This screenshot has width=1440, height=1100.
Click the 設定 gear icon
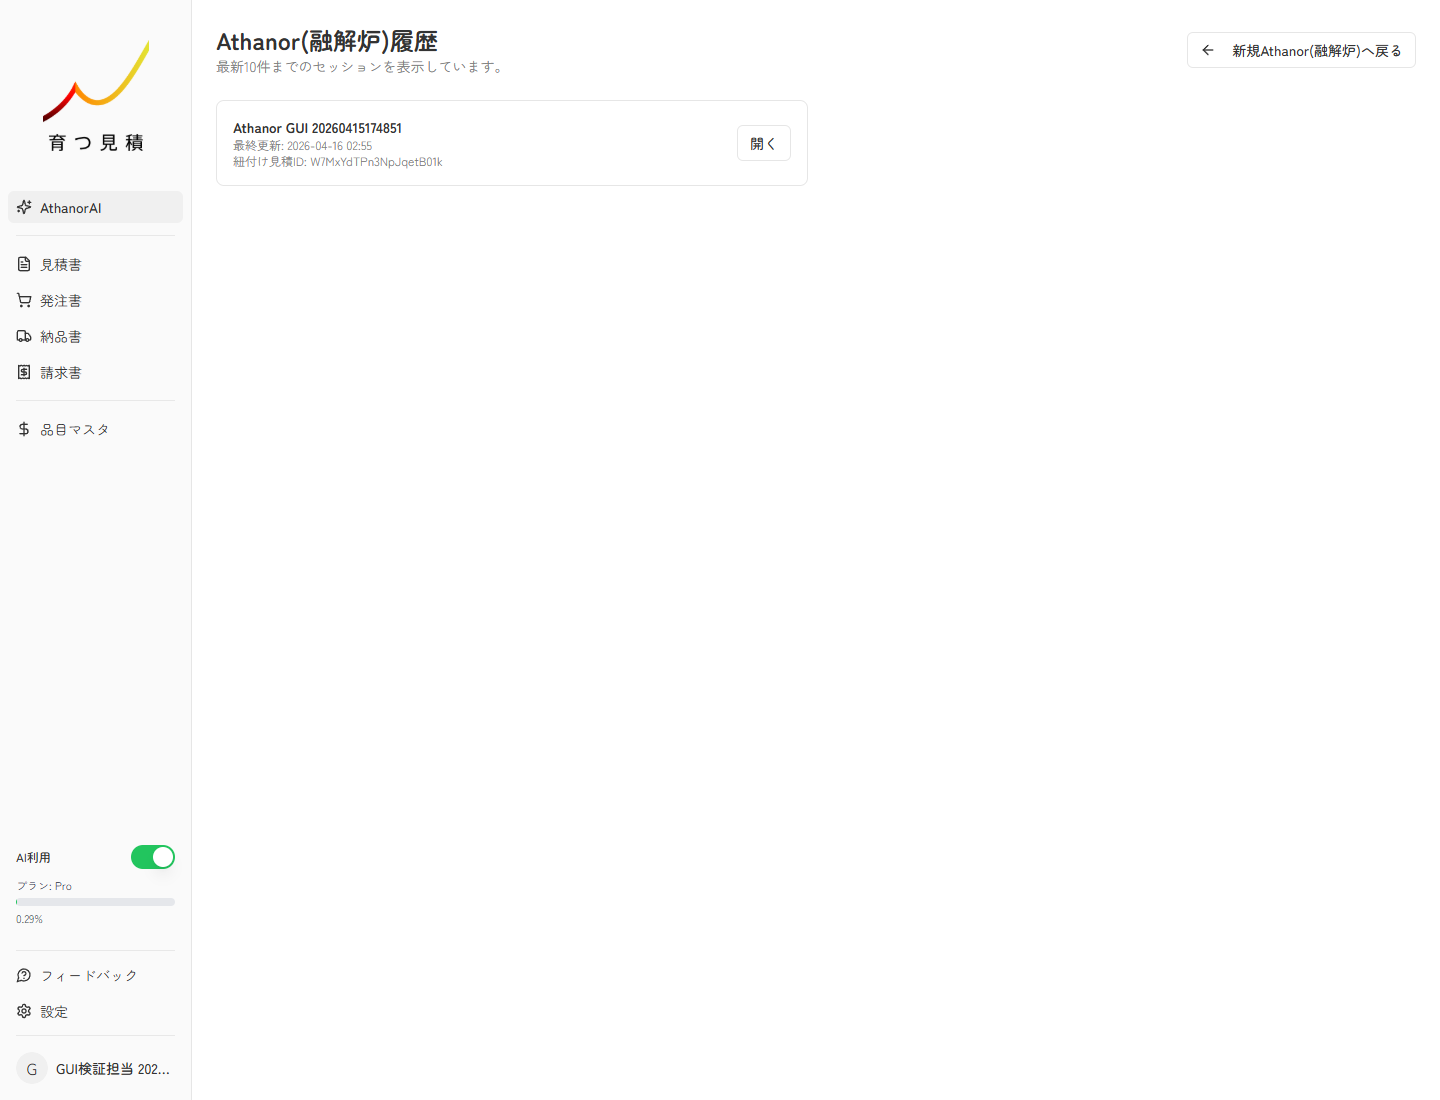tap(24, 1011)
